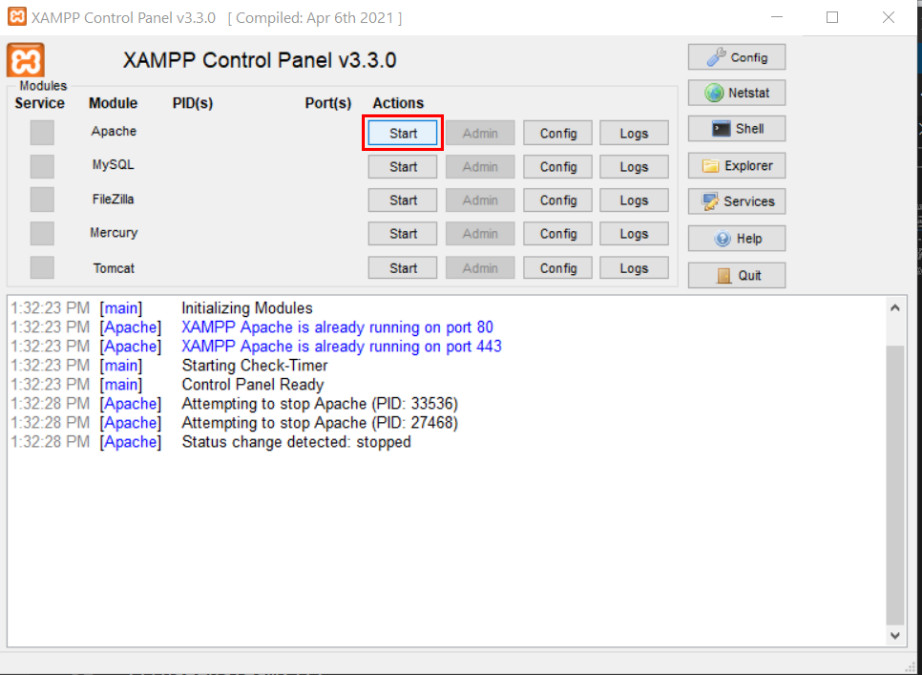Open the Mercury Logs menu
The height and width of the screenshot is (675, 922).
634,234
